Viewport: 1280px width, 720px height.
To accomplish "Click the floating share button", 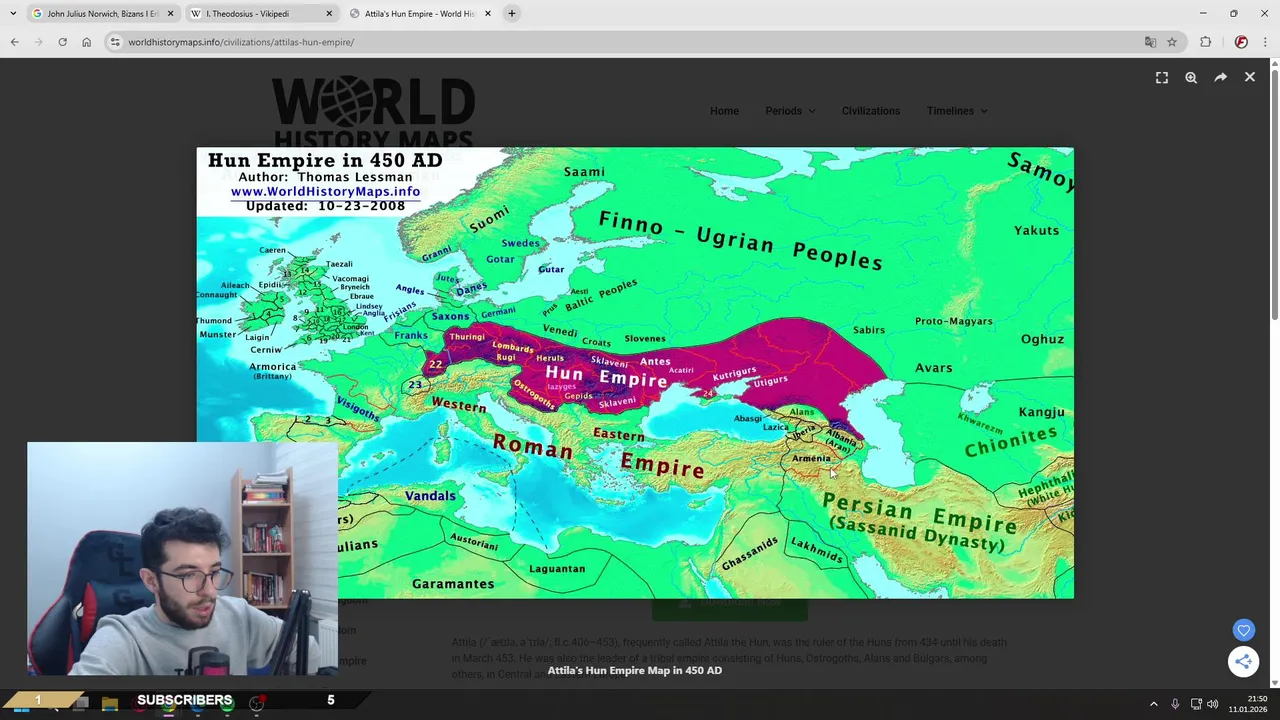I will point(1243,662).
